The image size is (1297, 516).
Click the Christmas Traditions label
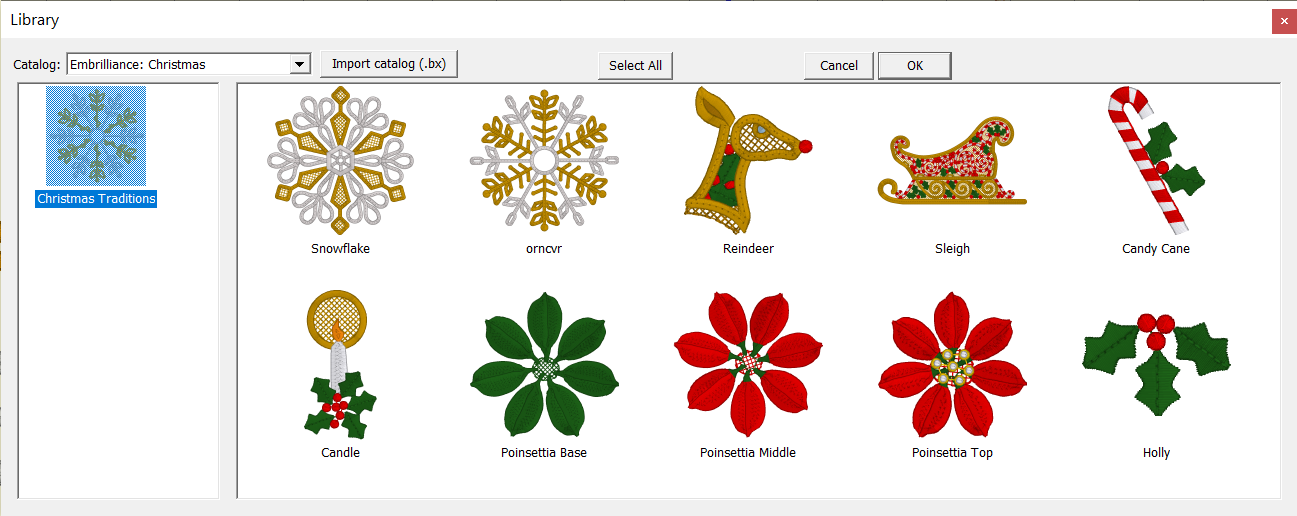tap(96, 199)
